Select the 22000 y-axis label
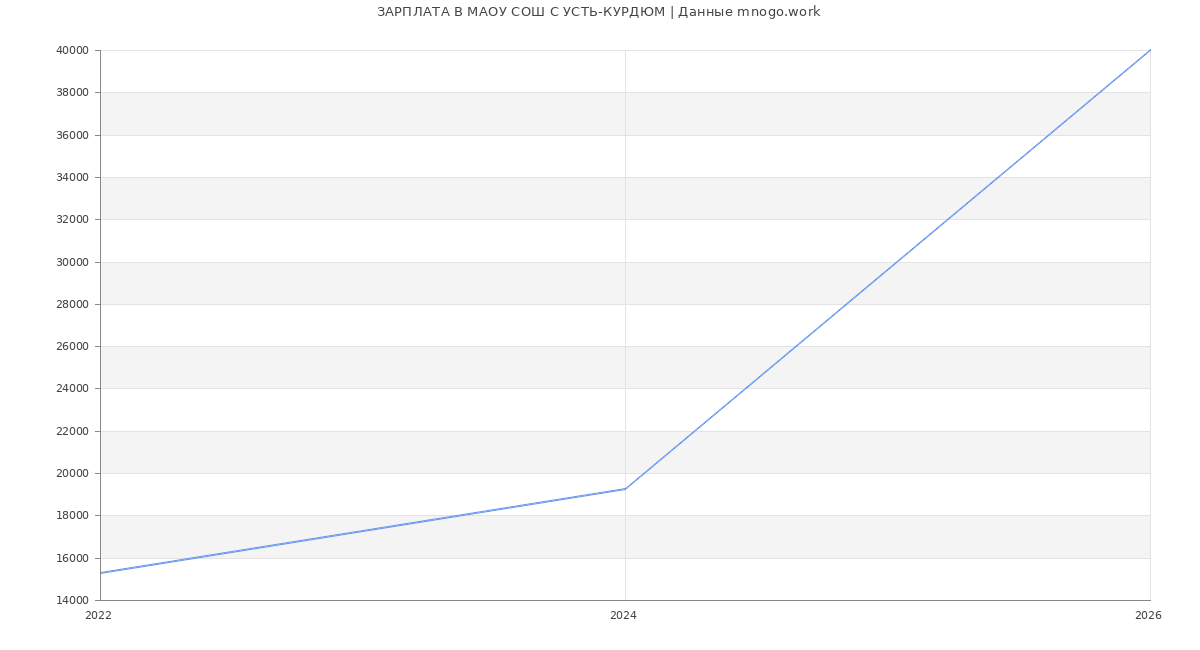 [x=73, y=431]
